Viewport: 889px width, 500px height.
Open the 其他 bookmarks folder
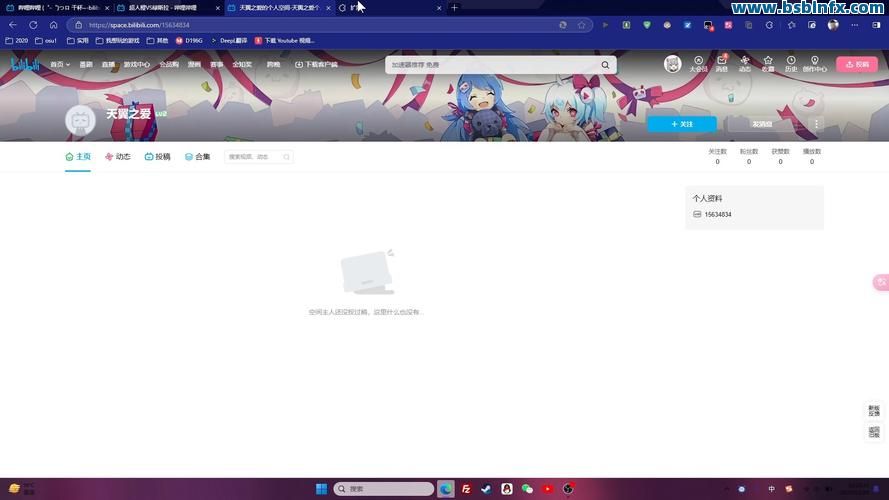158,41
